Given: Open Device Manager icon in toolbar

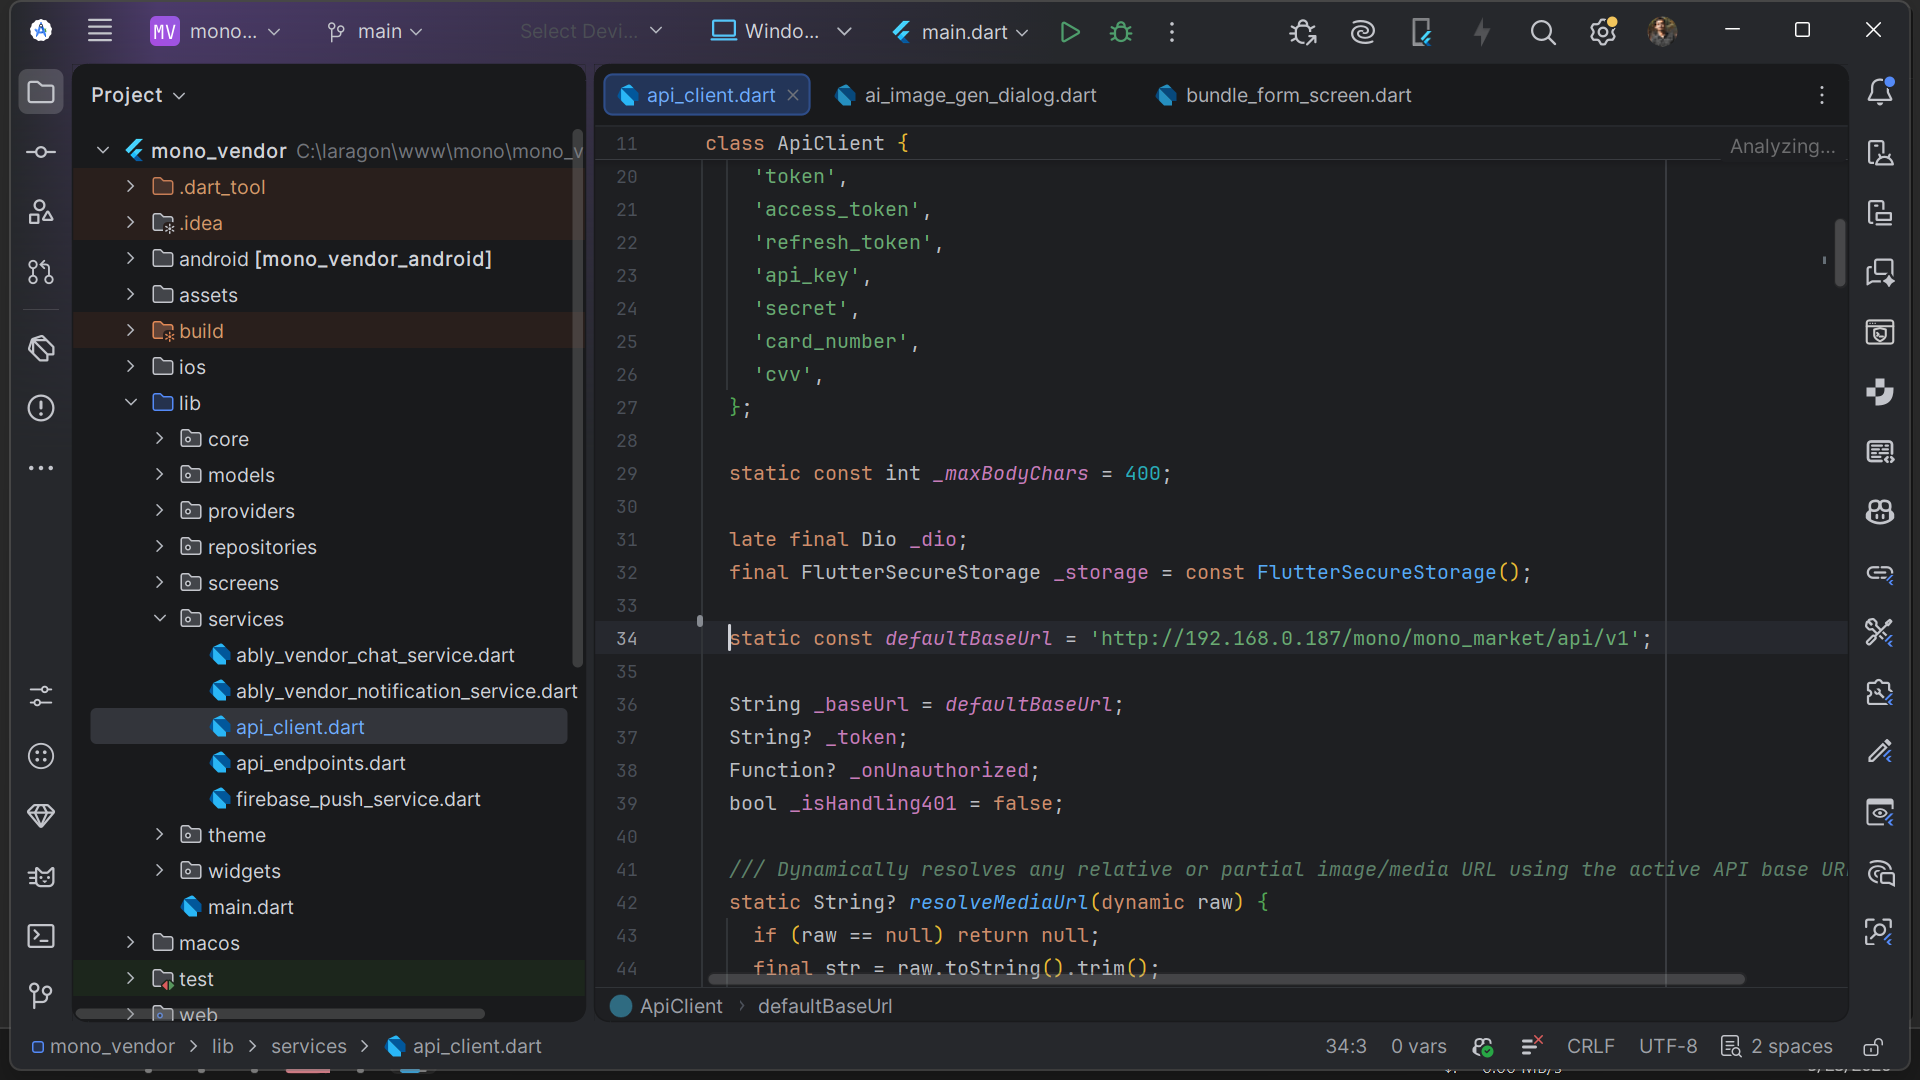Looking at the screenshot, I should [x=1422, y=32].
